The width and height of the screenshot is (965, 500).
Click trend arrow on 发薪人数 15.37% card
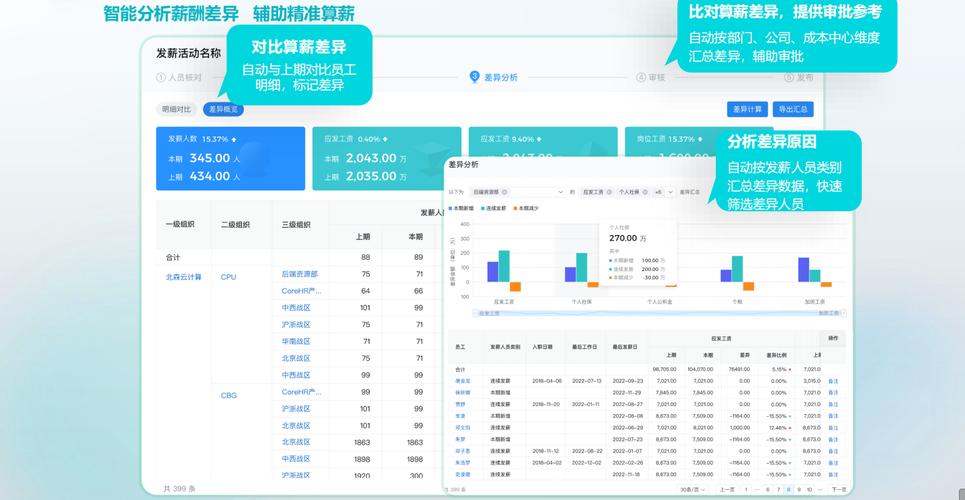pyautogui.click(x=234, y=139)
